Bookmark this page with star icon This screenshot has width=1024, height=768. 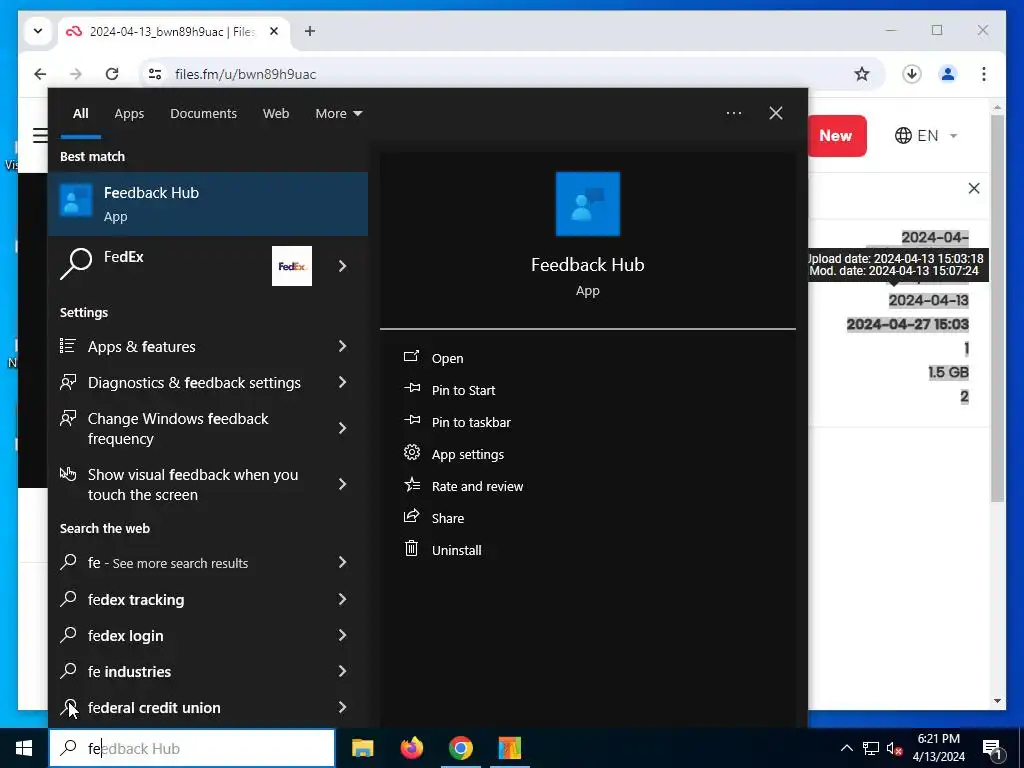(862, 74)
